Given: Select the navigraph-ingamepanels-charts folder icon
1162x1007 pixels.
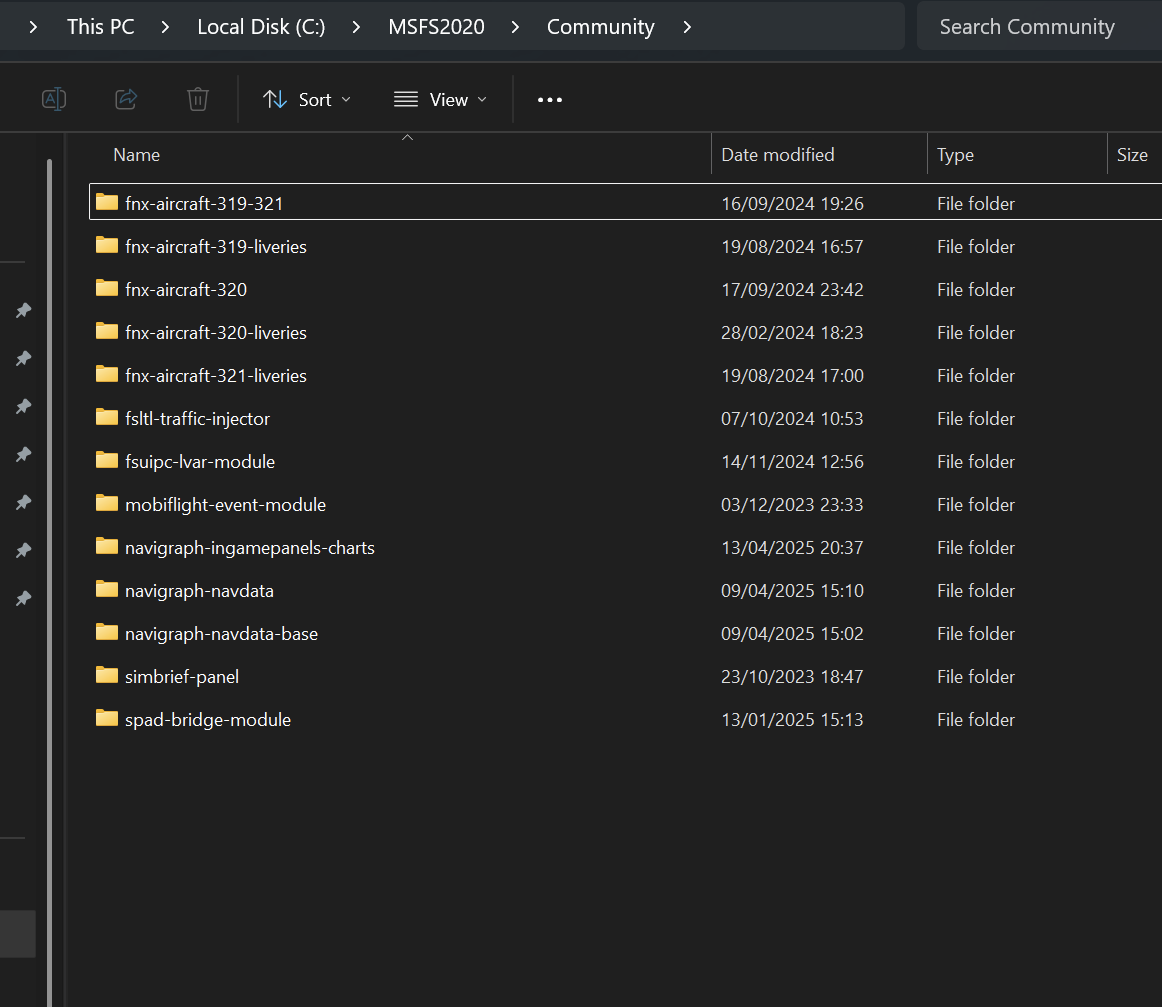Looking at the screenshot, I should (107, 546).
